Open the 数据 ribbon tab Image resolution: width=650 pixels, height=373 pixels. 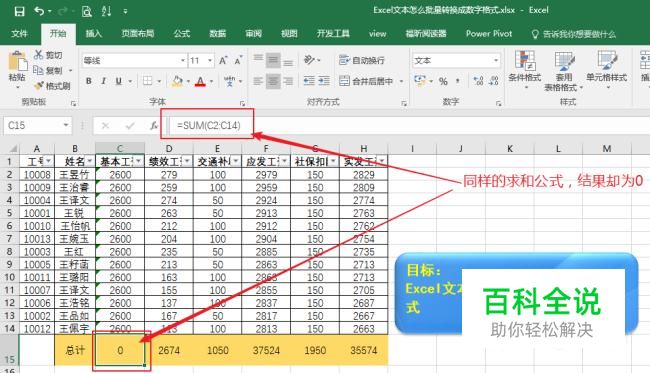coord(218,34)
